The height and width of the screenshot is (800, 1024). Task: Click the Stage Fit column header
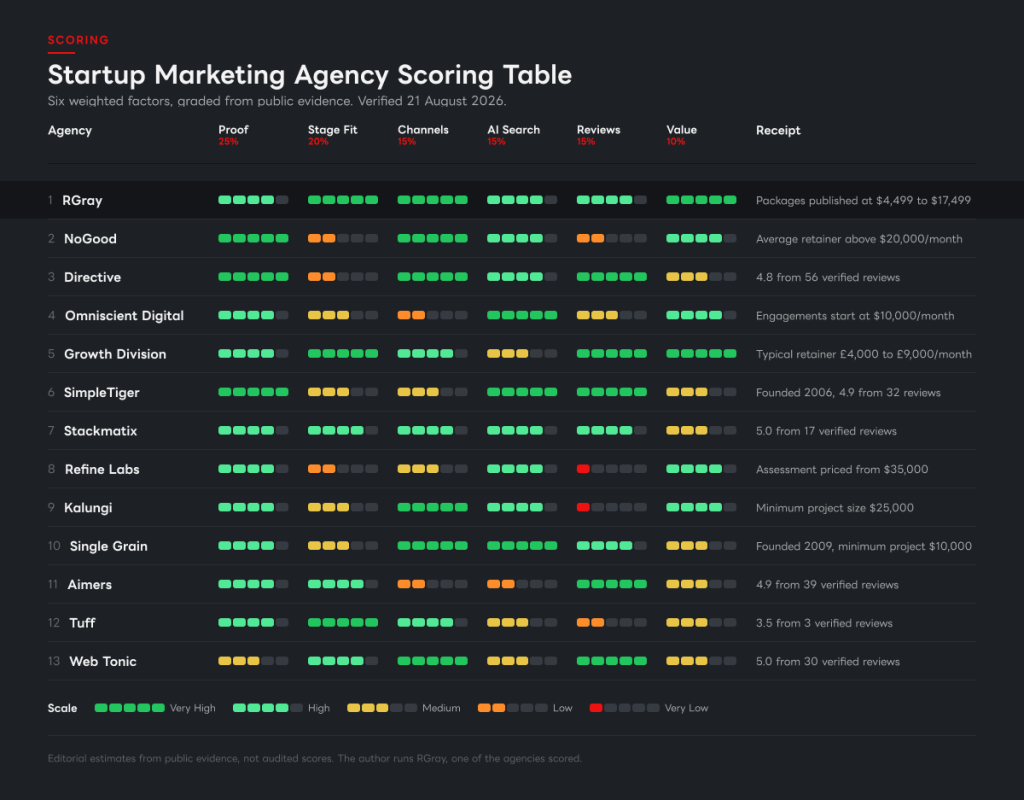[x=332, y=130]
